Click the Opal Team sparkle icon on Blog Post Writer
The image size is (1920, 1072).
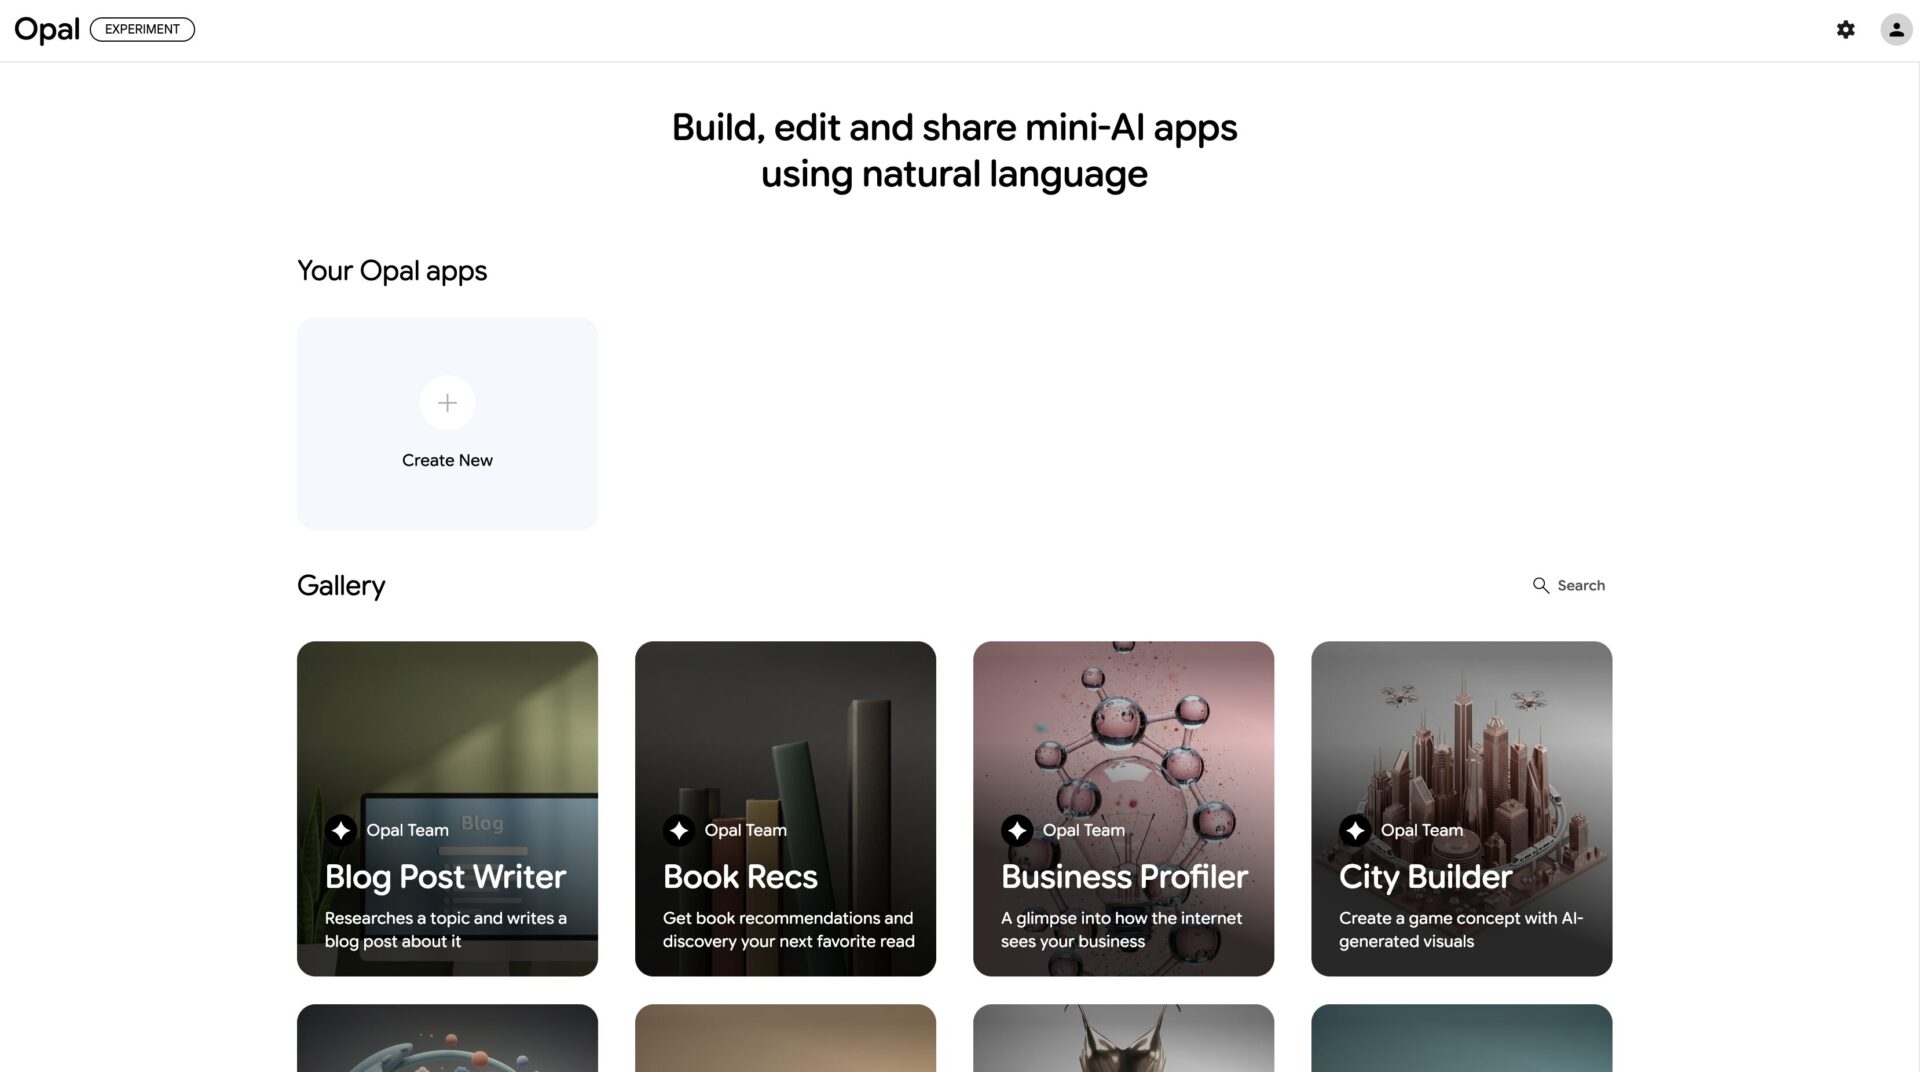click(x=341, y=830)
